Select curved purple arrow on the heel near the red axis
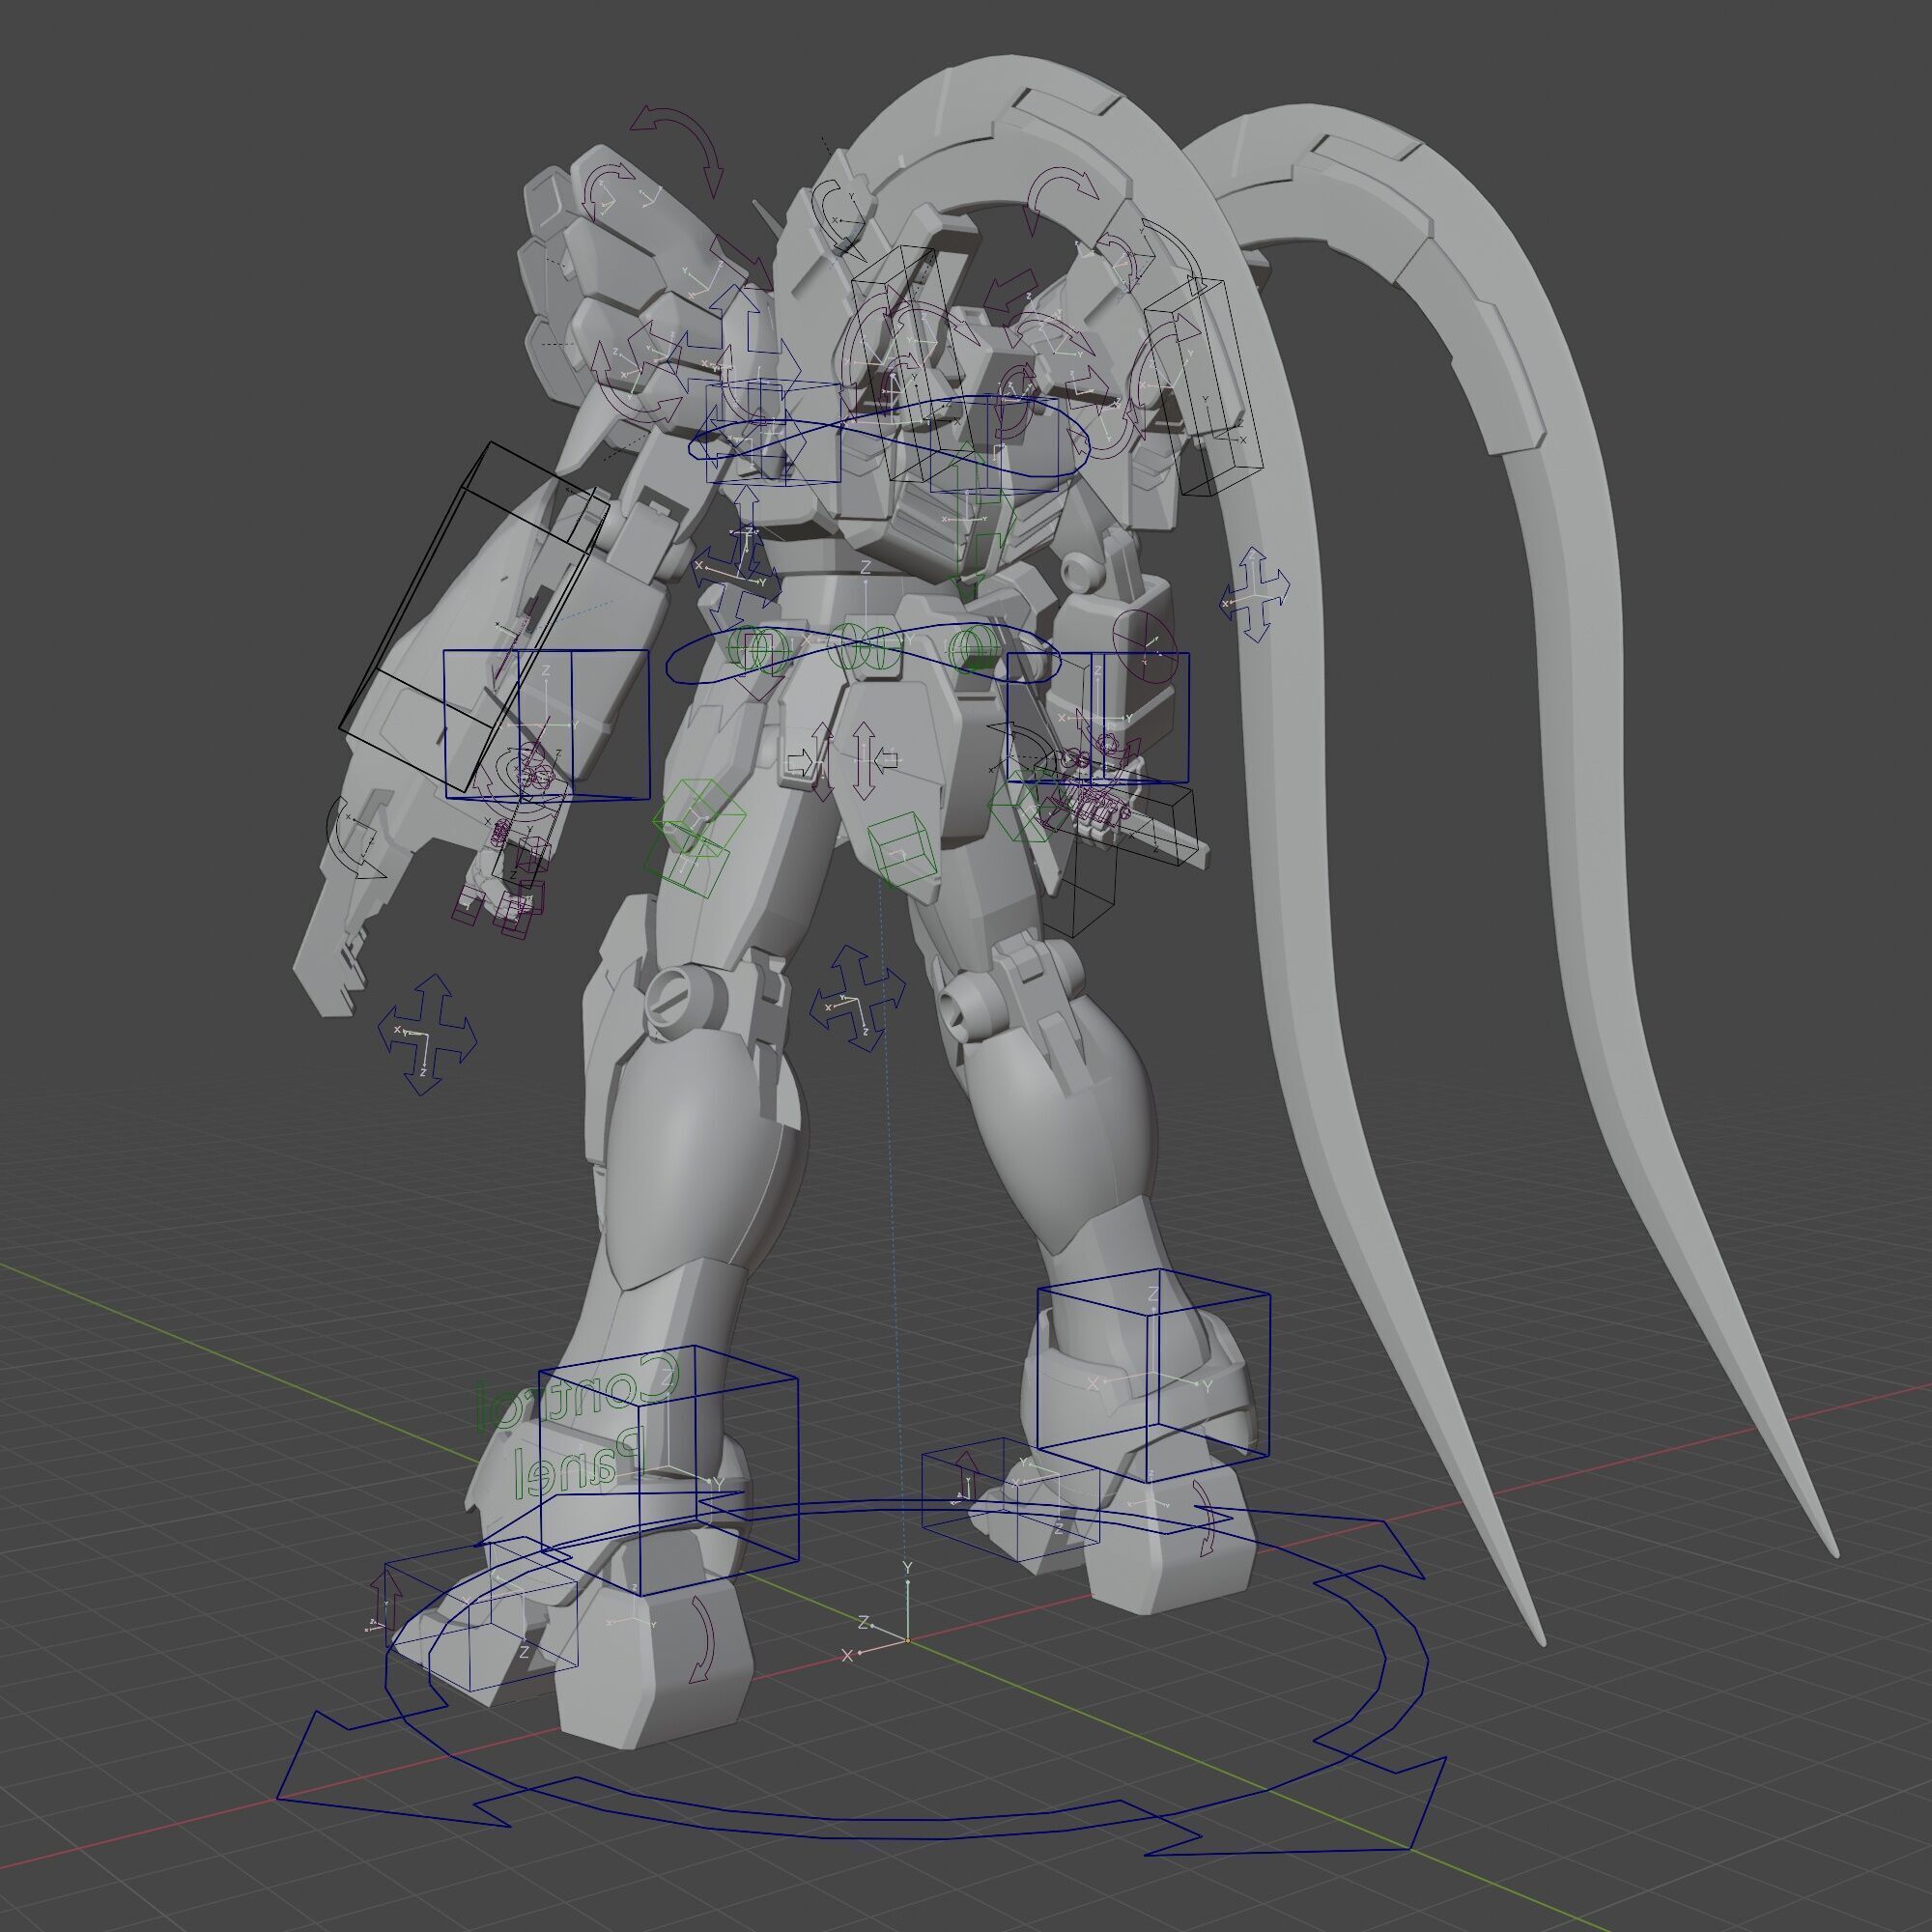 [x=704, y=1639]
